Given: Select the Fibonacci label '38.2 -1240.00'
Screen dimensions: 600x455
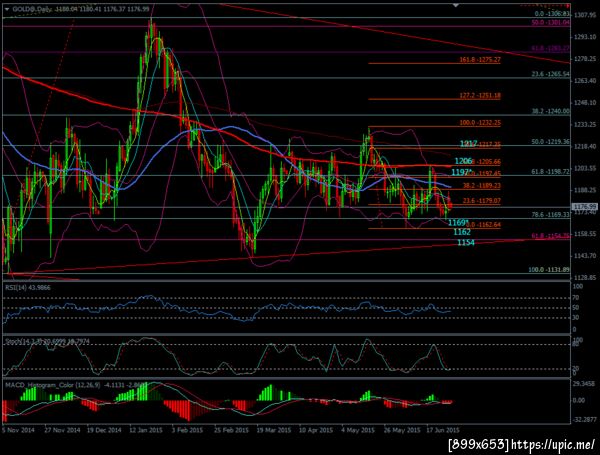Looking at the screenshot, I should (550, 111).
